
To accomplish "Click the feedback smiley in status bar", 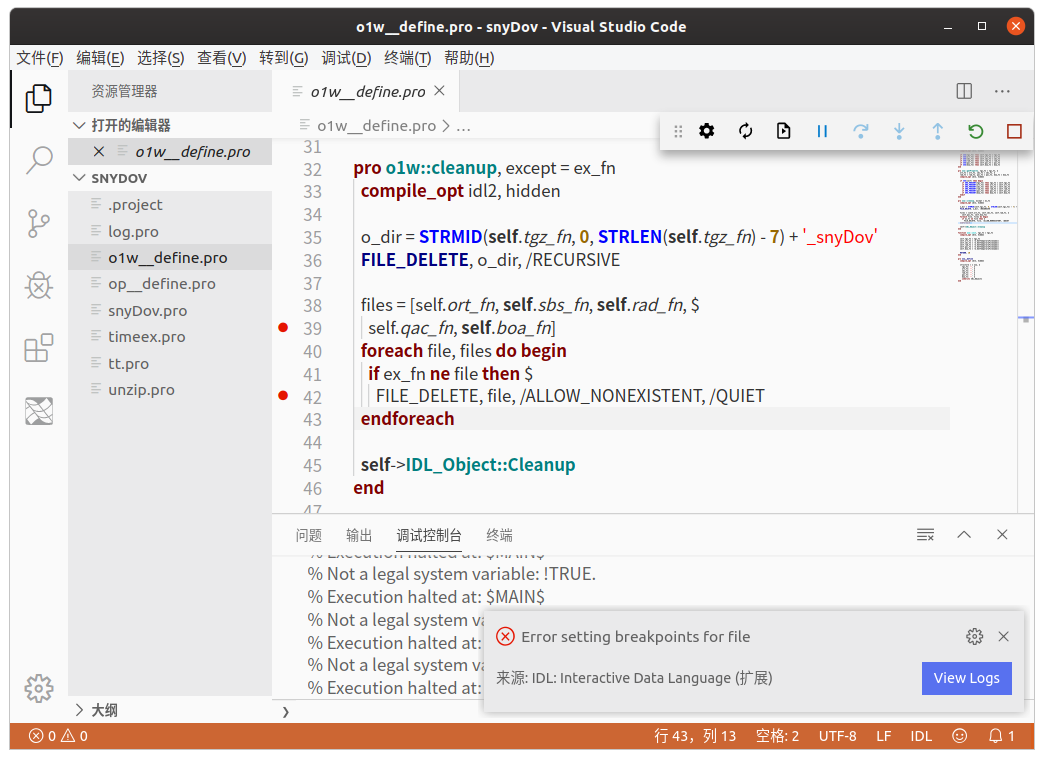I will click(x=959, y=736).
